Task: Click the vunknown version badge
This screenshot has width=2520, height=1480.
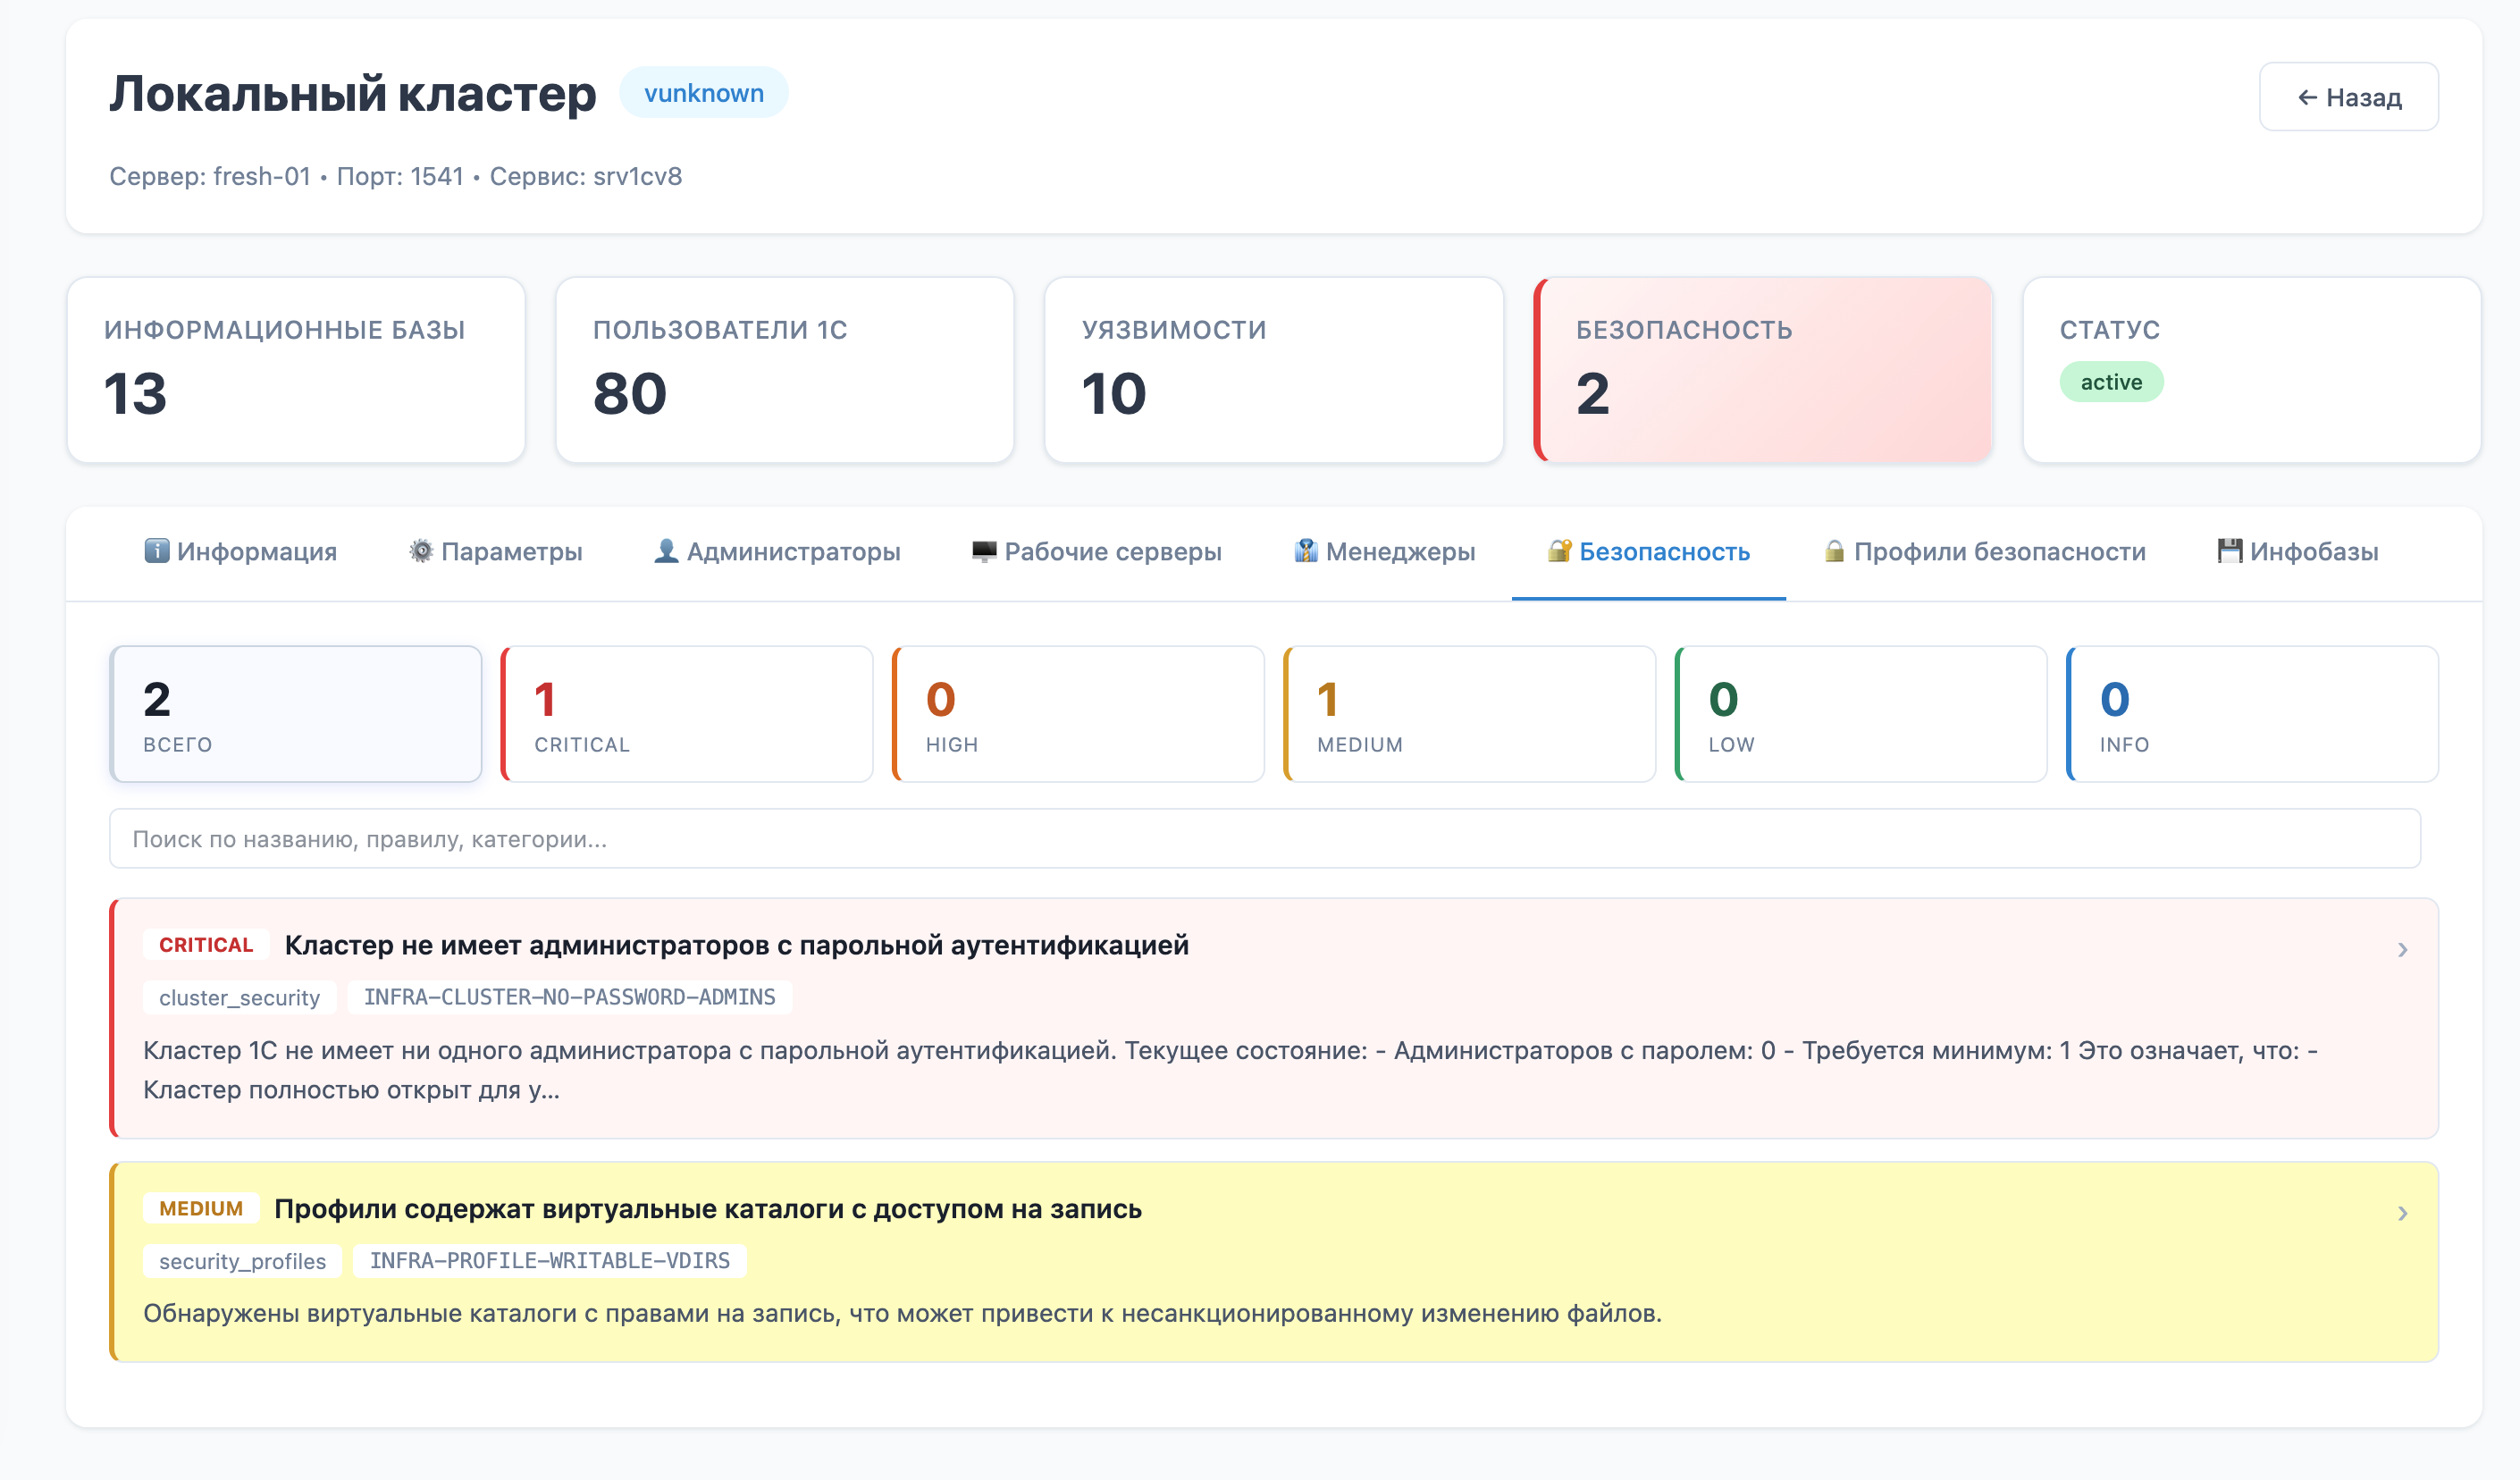Action: pyautogui.click(x=703, y=92)
